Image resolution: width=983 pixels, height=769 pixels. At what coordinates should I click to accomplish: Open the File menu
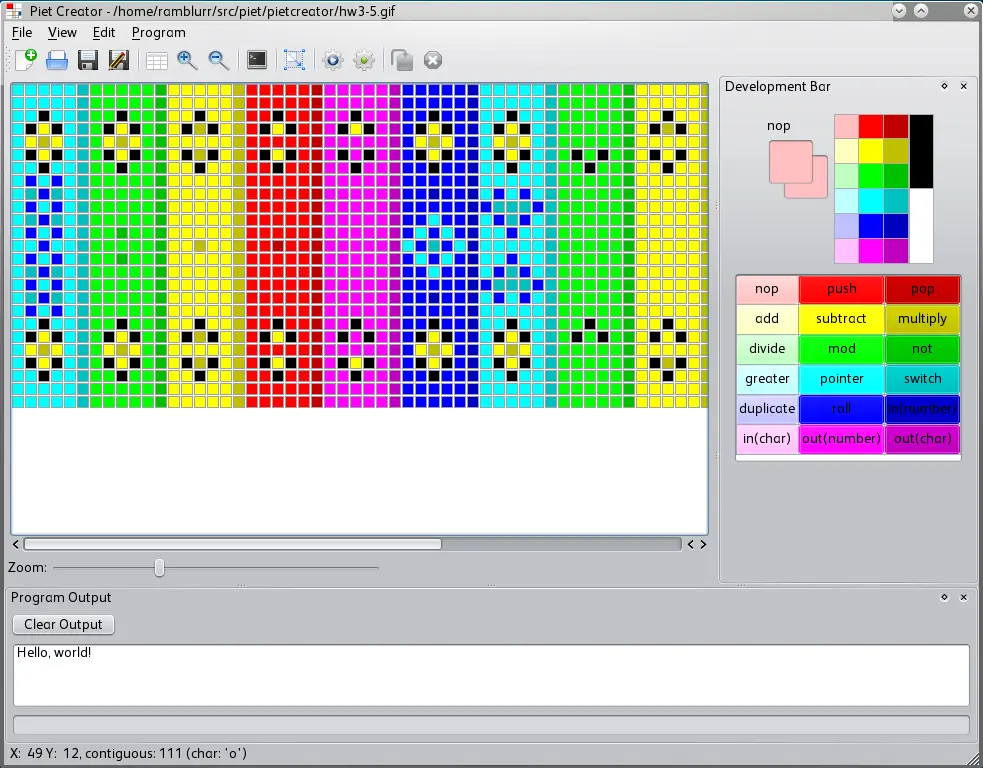point(21,32)
